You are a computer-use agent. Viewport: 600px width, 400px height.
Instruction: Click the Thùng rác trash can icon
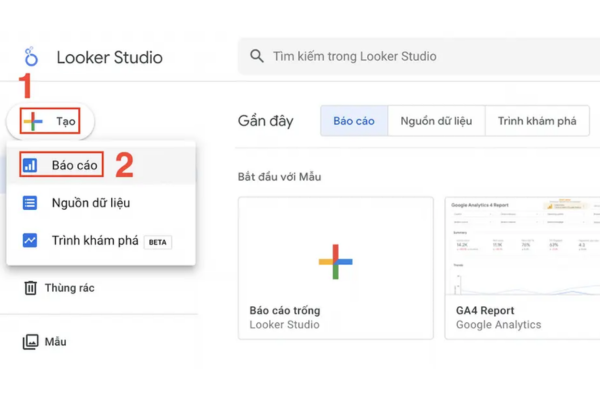tap(31, 288)
